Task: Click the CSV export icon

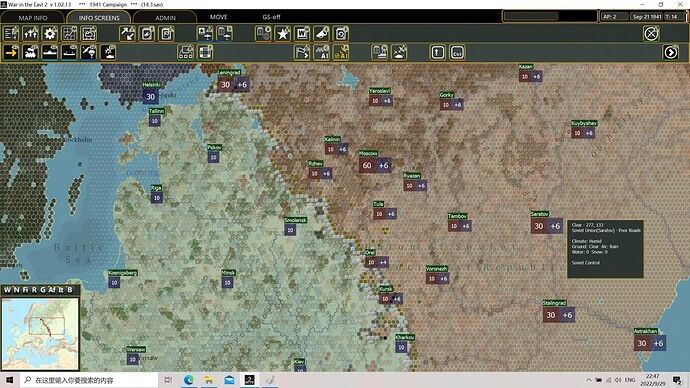Action: click(x=457, y=53)
